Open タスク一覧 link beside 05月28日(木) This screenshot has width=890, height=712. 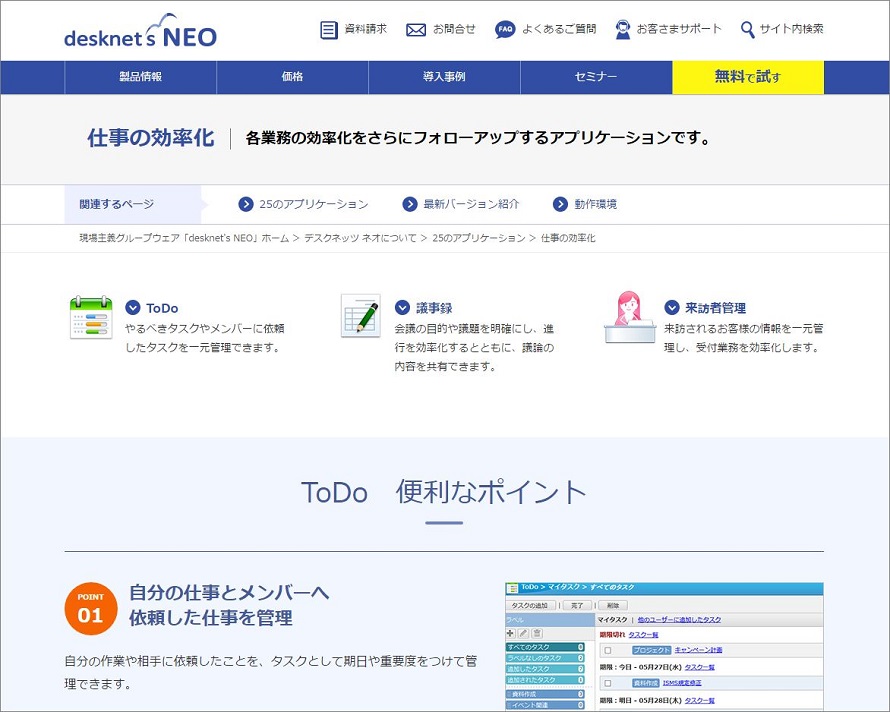pyautogui.click(x=700, y=701)
